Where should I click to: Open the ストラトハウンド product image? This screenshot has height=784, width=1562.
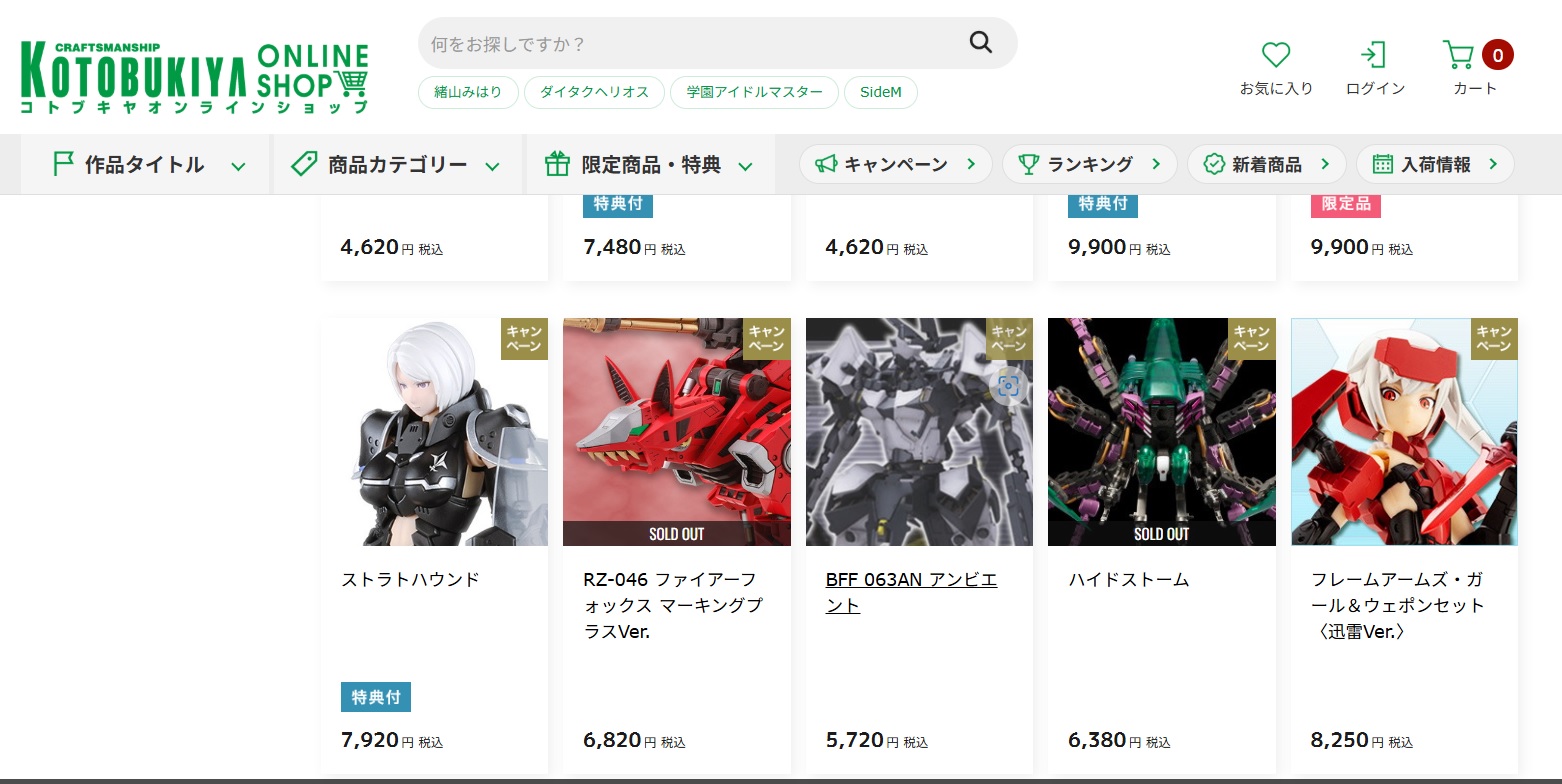tap(435, 432)
